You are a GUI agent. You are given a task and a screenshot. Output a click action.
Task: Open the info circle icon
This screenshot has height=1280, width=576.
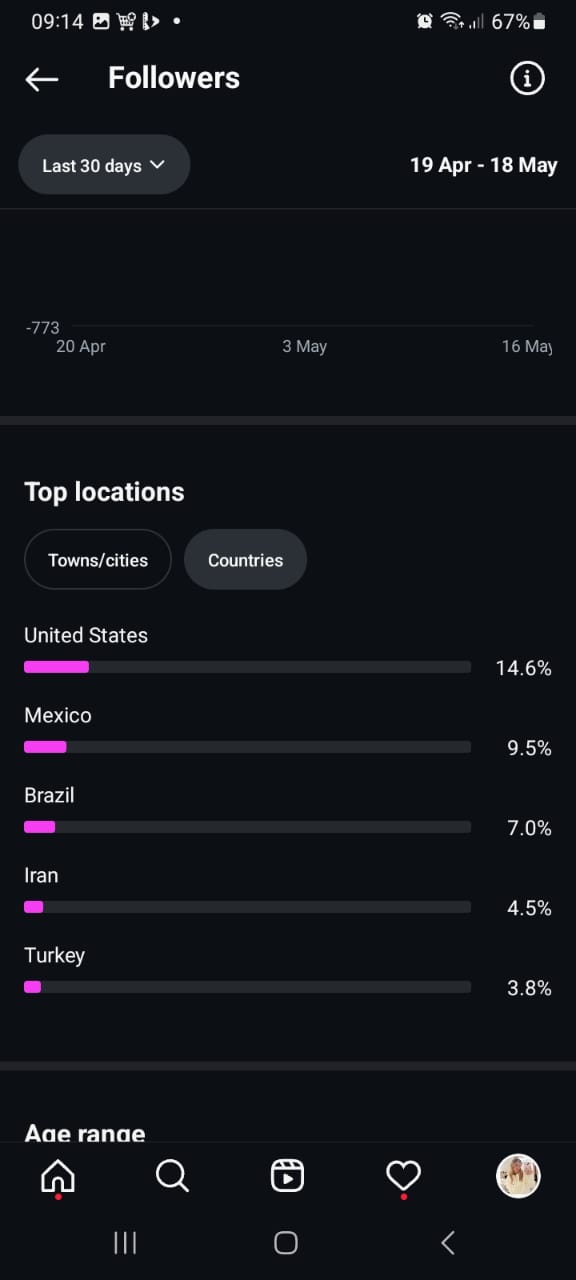click(527, 78)
